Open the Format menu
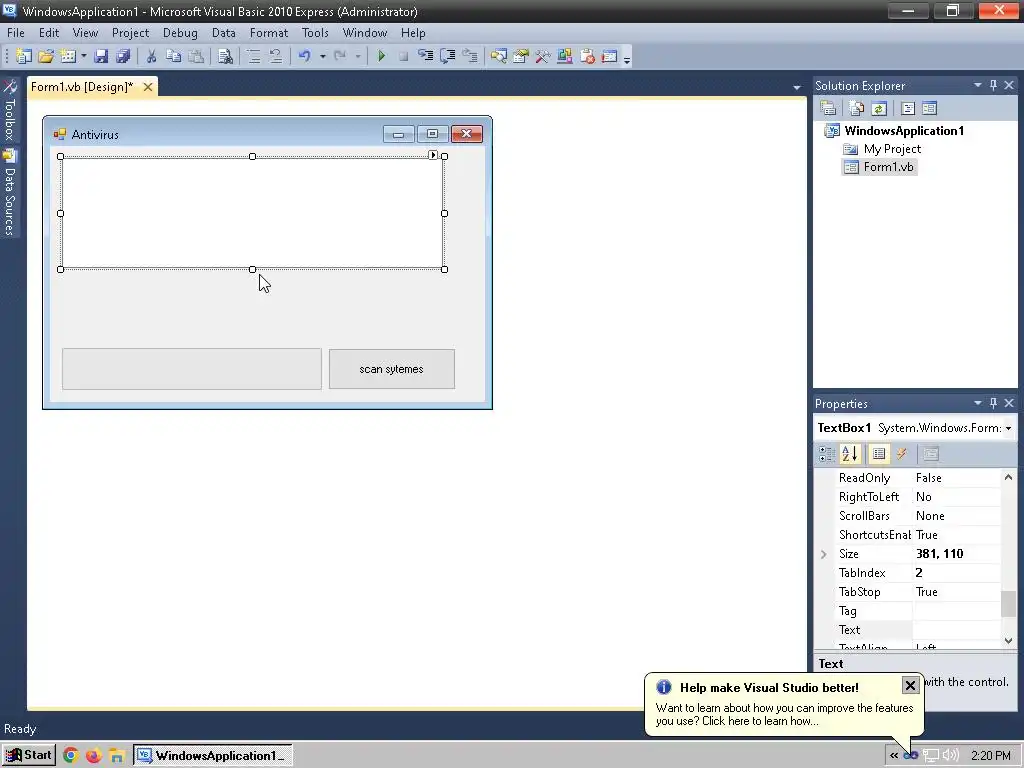 pos(269,33)
